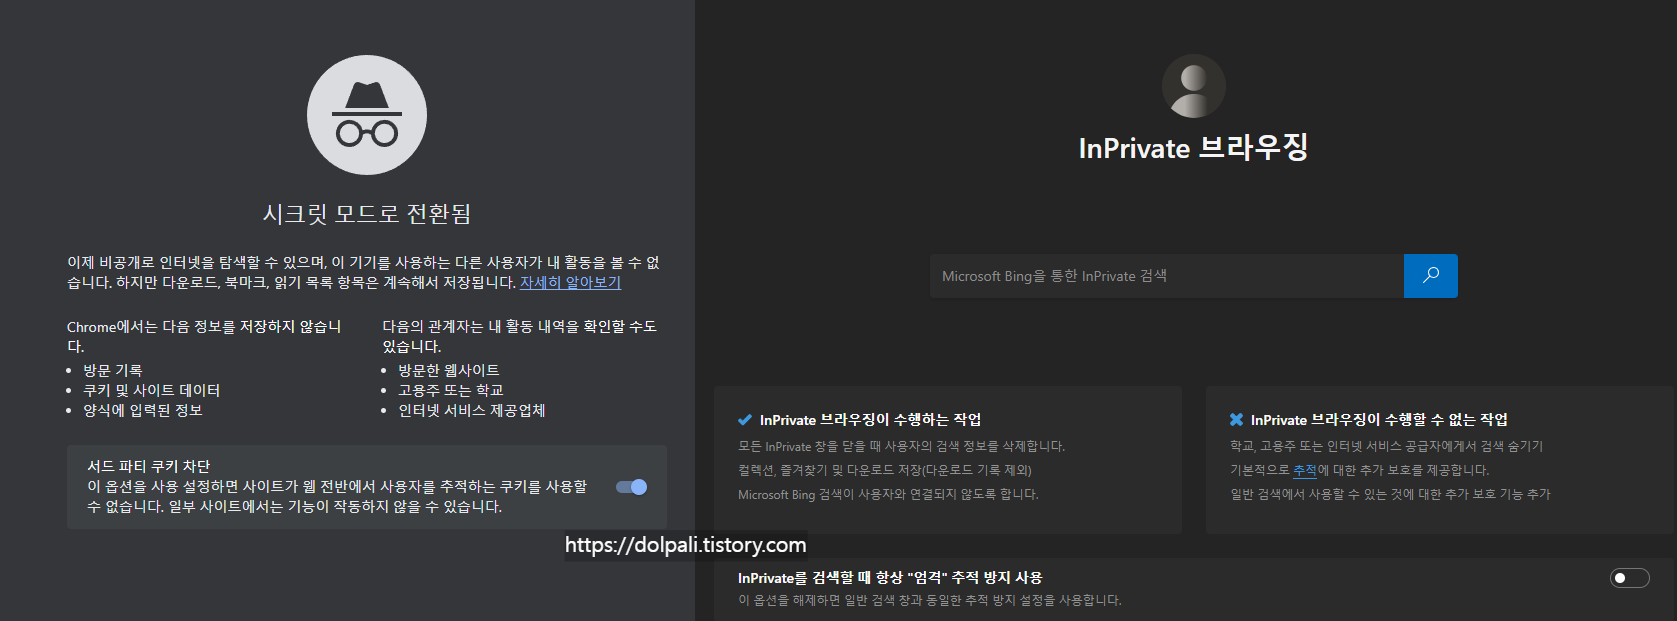
Task: Enable the "엄격" 추적 방지 toggle in InPrivate
Action: (1629, 578)
